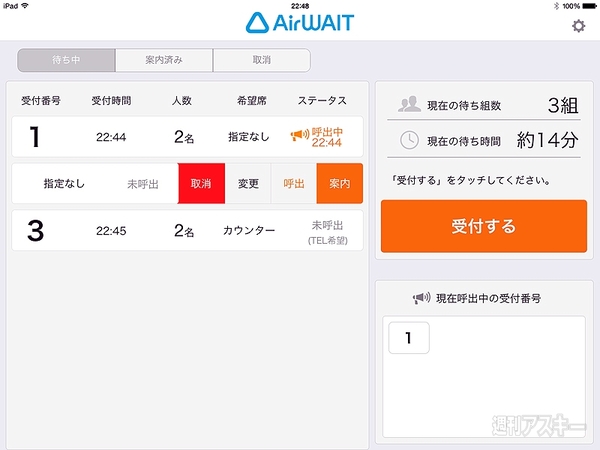This screenshot has width=600, height=450.
Task: Tap the AirWAIT logo
Action: pos(300,23)
